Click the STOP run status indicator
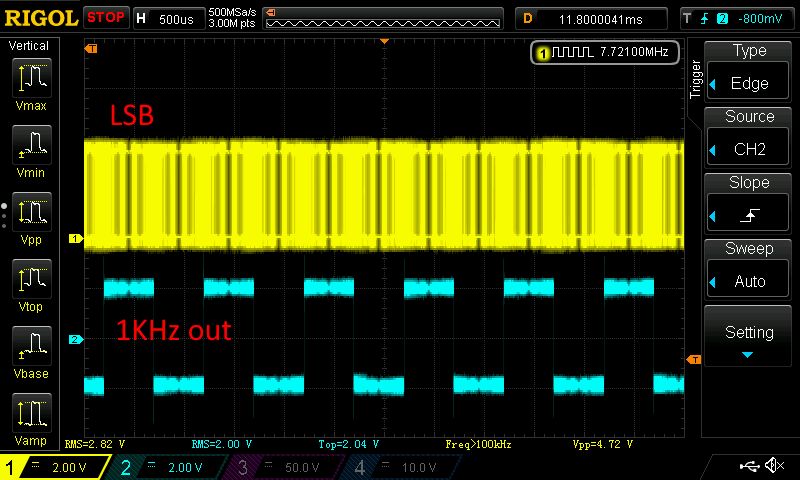800x480 pixels. tap(106, 18)
